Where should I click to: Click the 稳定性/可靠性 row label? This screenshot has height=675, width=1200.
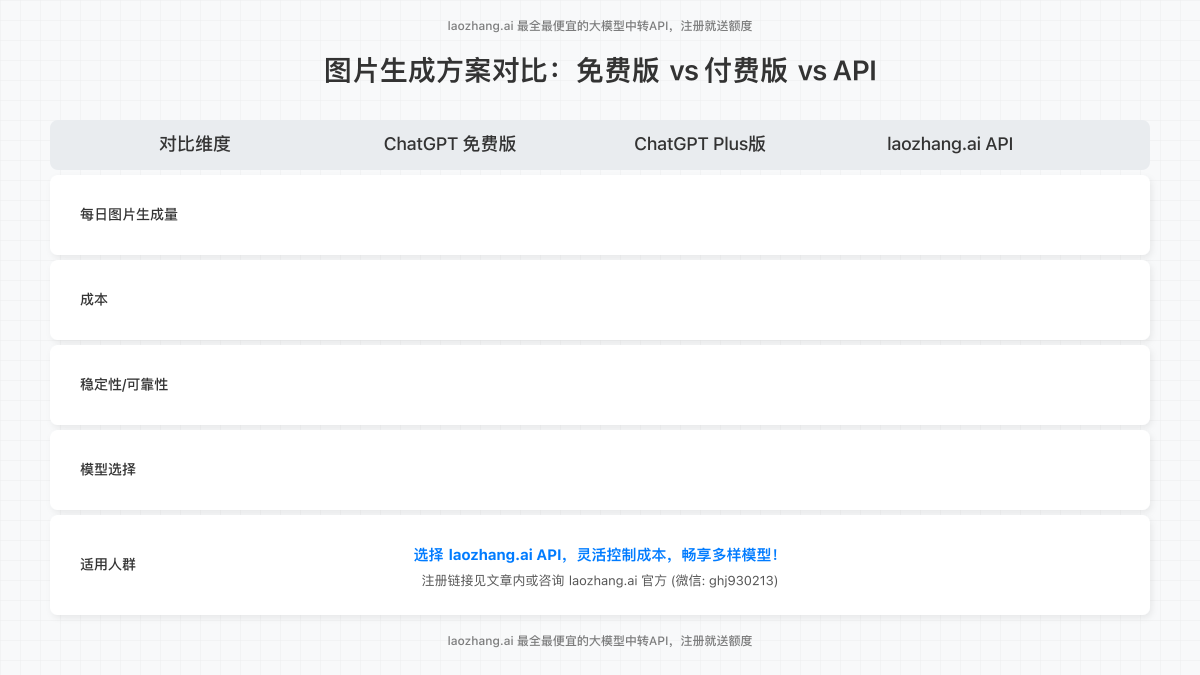click(124, 384)
